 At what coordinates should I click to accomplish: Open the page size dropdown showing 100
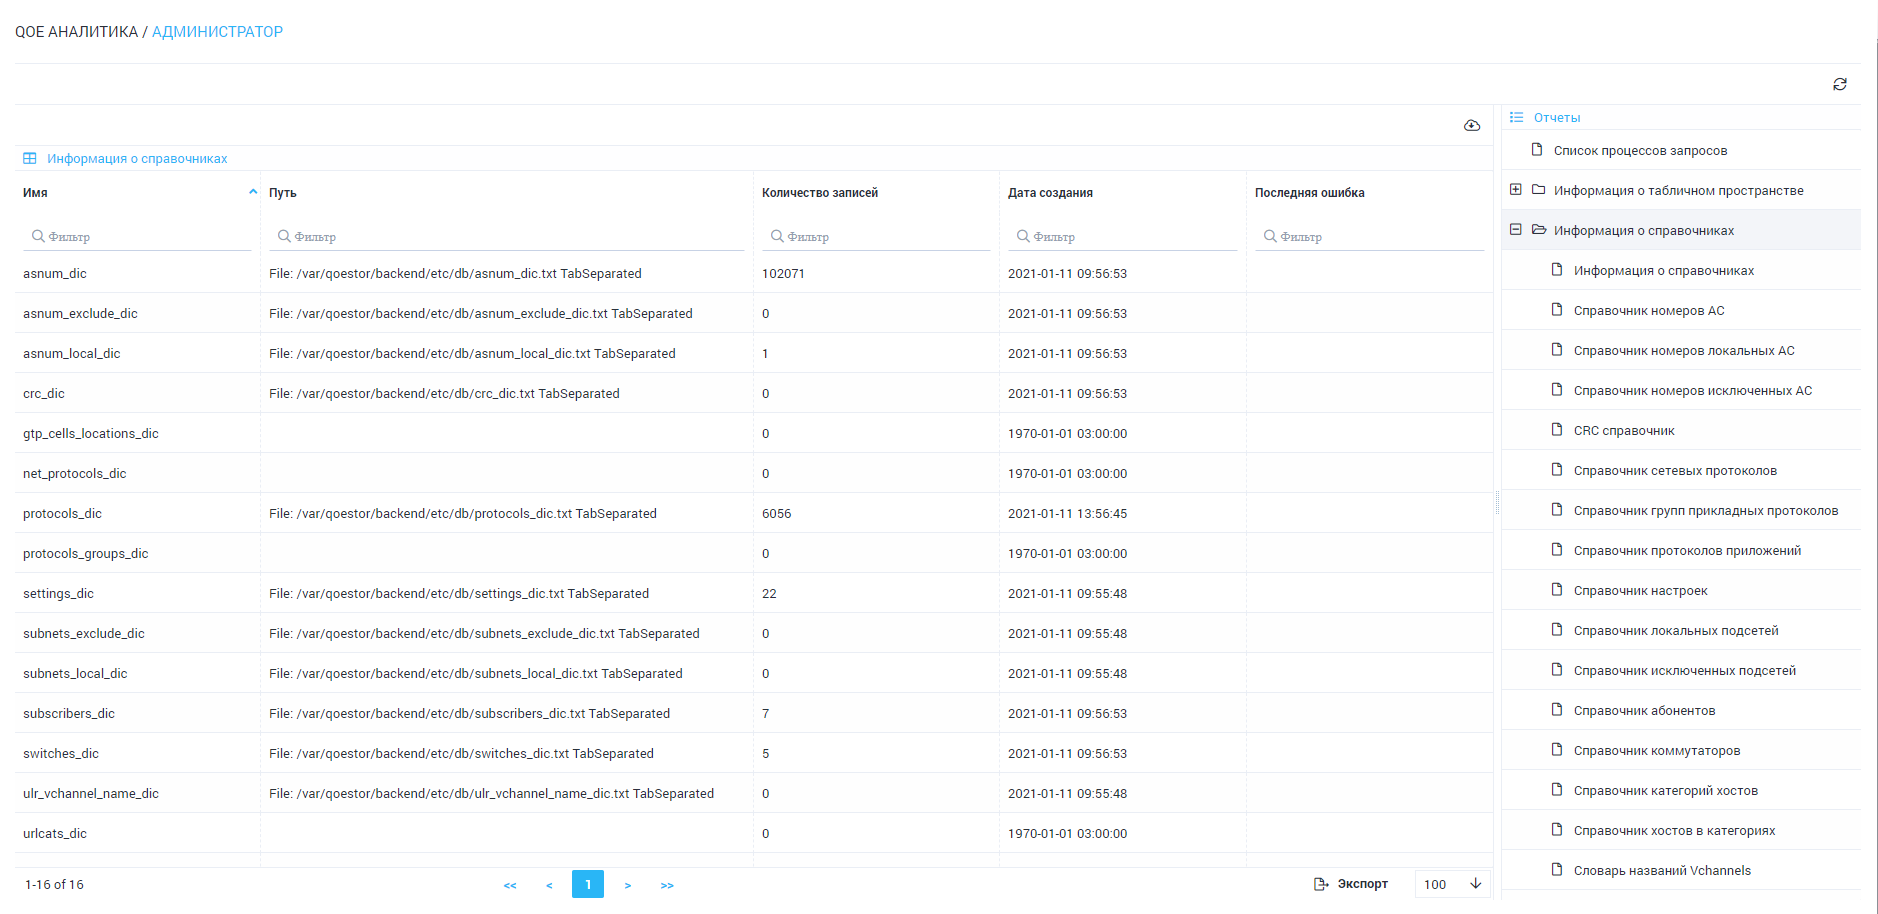(x=1452, y=884)
